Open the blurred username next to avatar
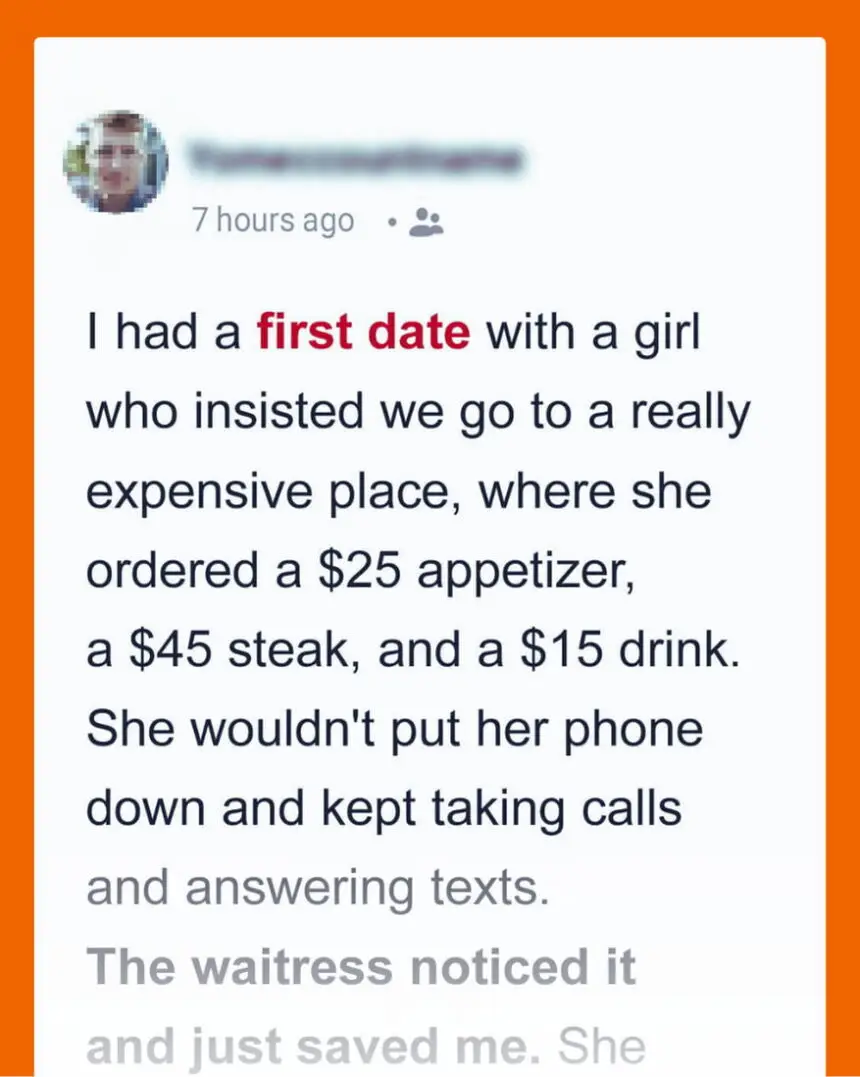 [357, 158]
